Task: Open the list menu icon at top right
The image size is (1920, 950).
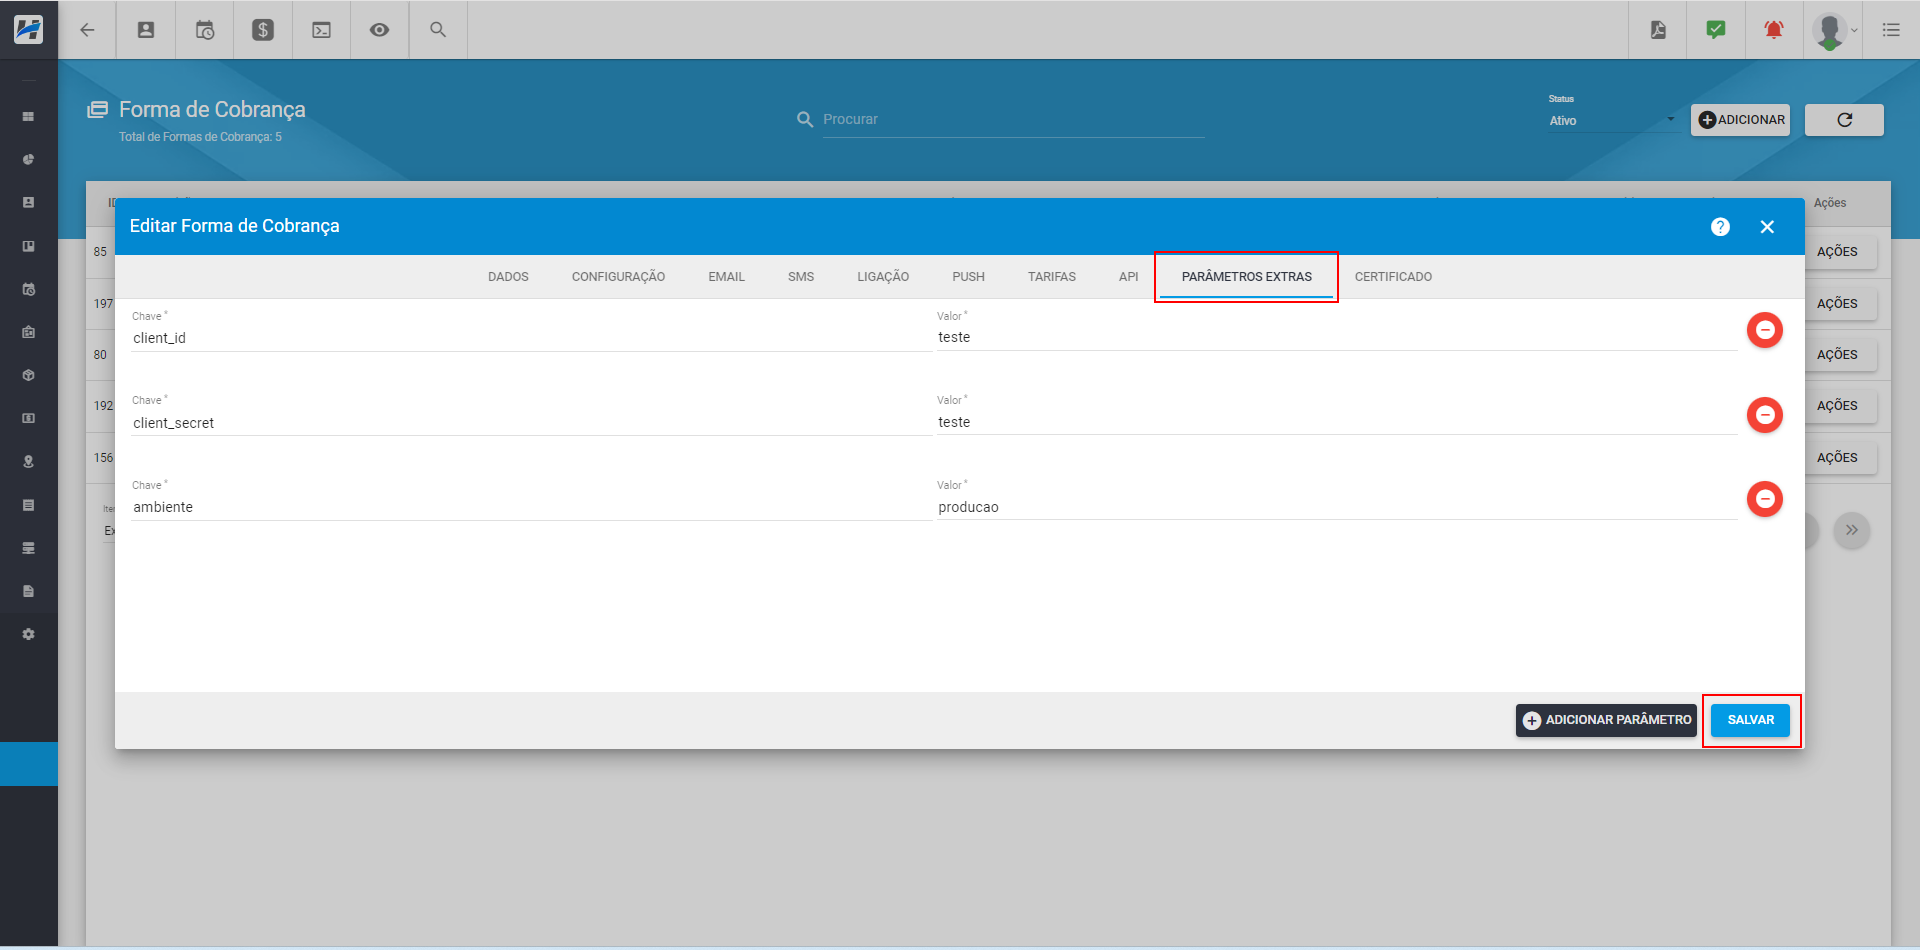Action: point(1891,30)
